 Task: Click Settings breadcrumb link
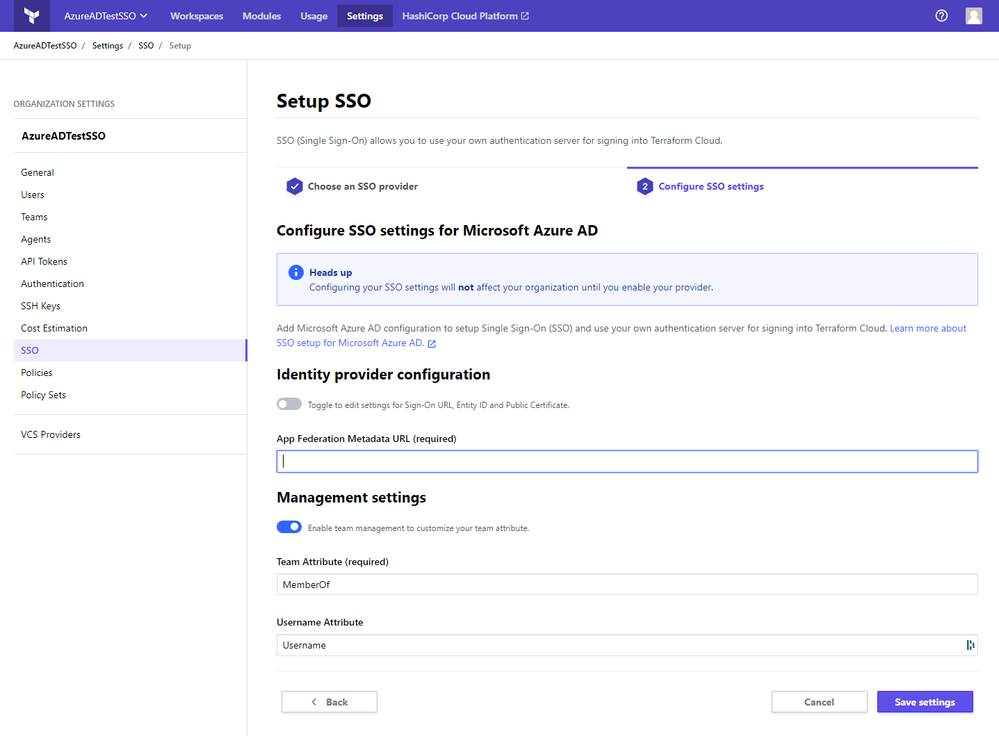pos(108,46)
